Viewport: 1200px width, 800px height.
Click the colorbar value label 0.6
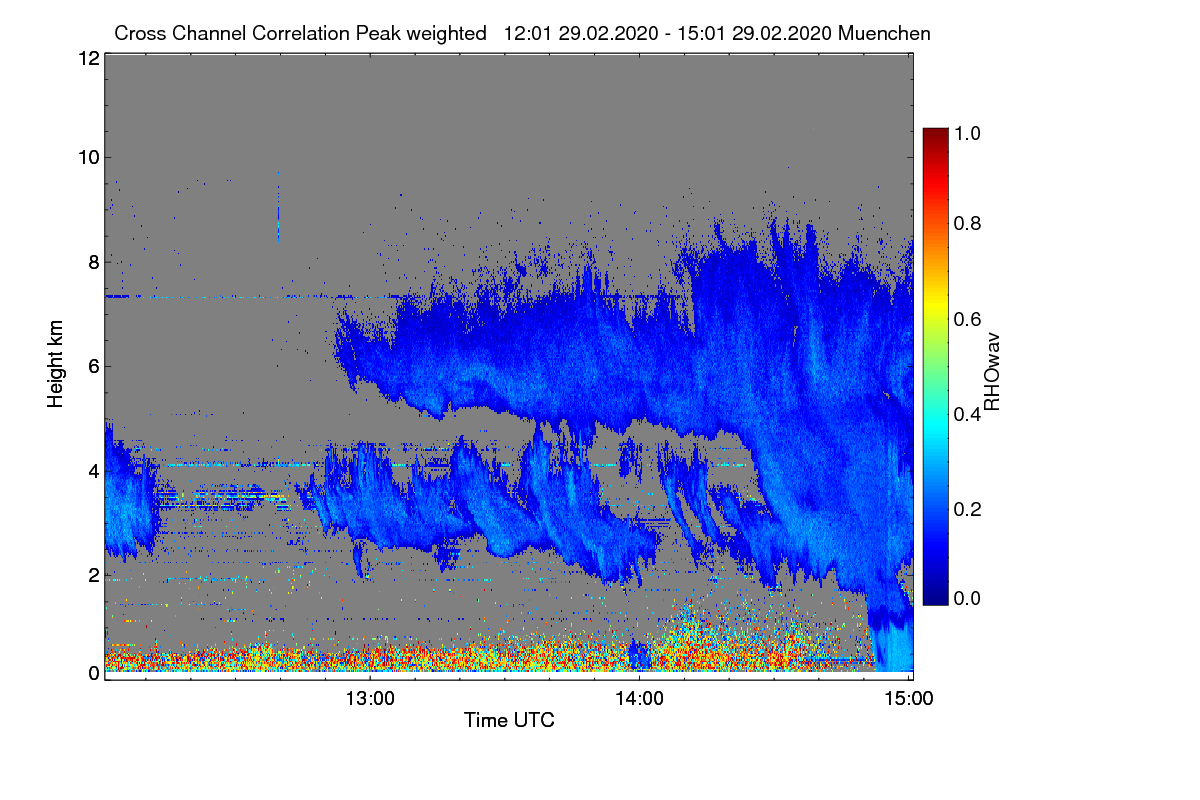click(967, 319)
